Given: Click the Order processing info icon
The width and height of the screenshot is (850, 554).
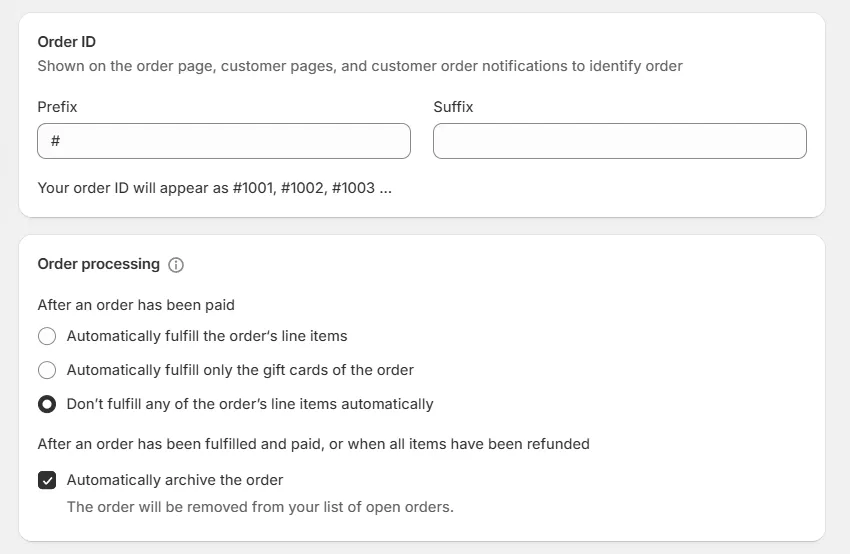Looking at the screenshot, I should [176, 265].
